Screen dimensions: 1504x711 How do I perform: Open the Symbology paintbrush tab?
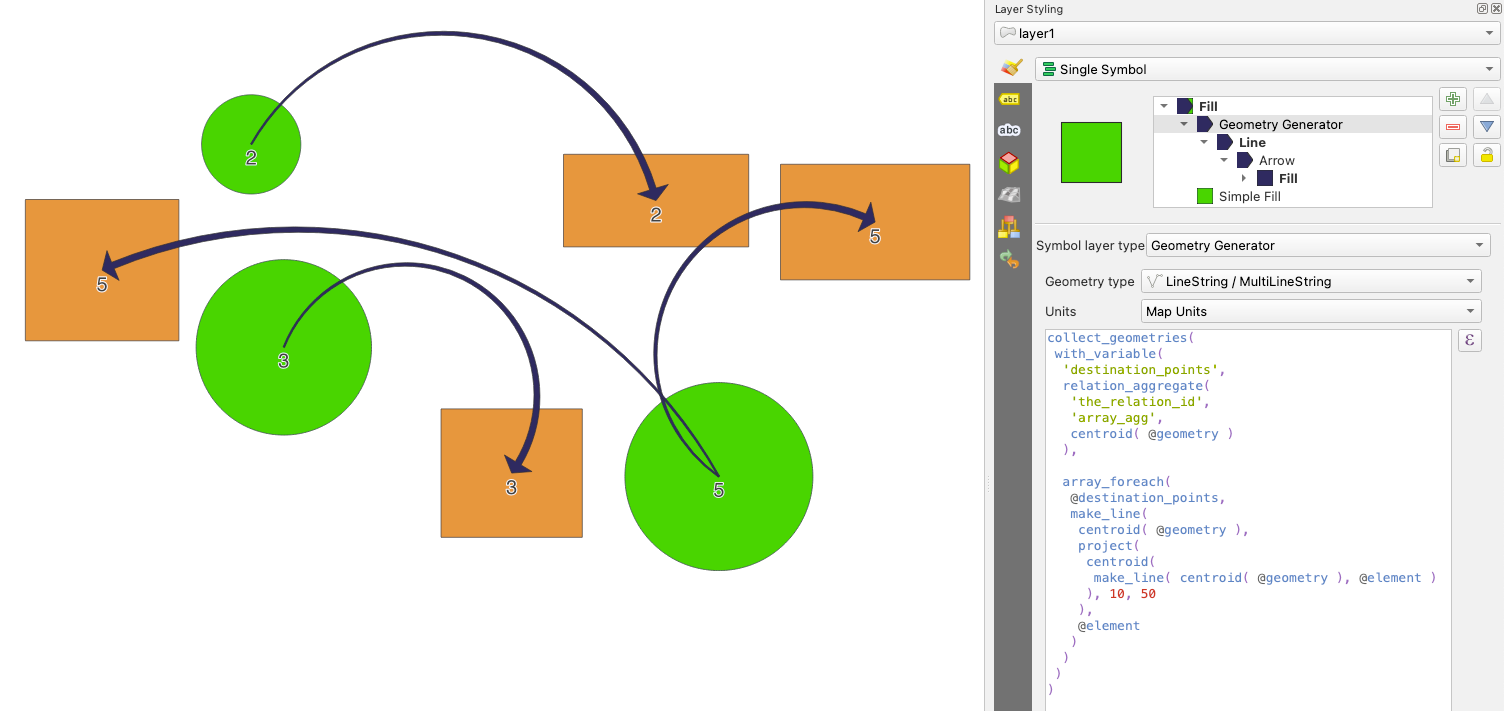(1010, 68)
